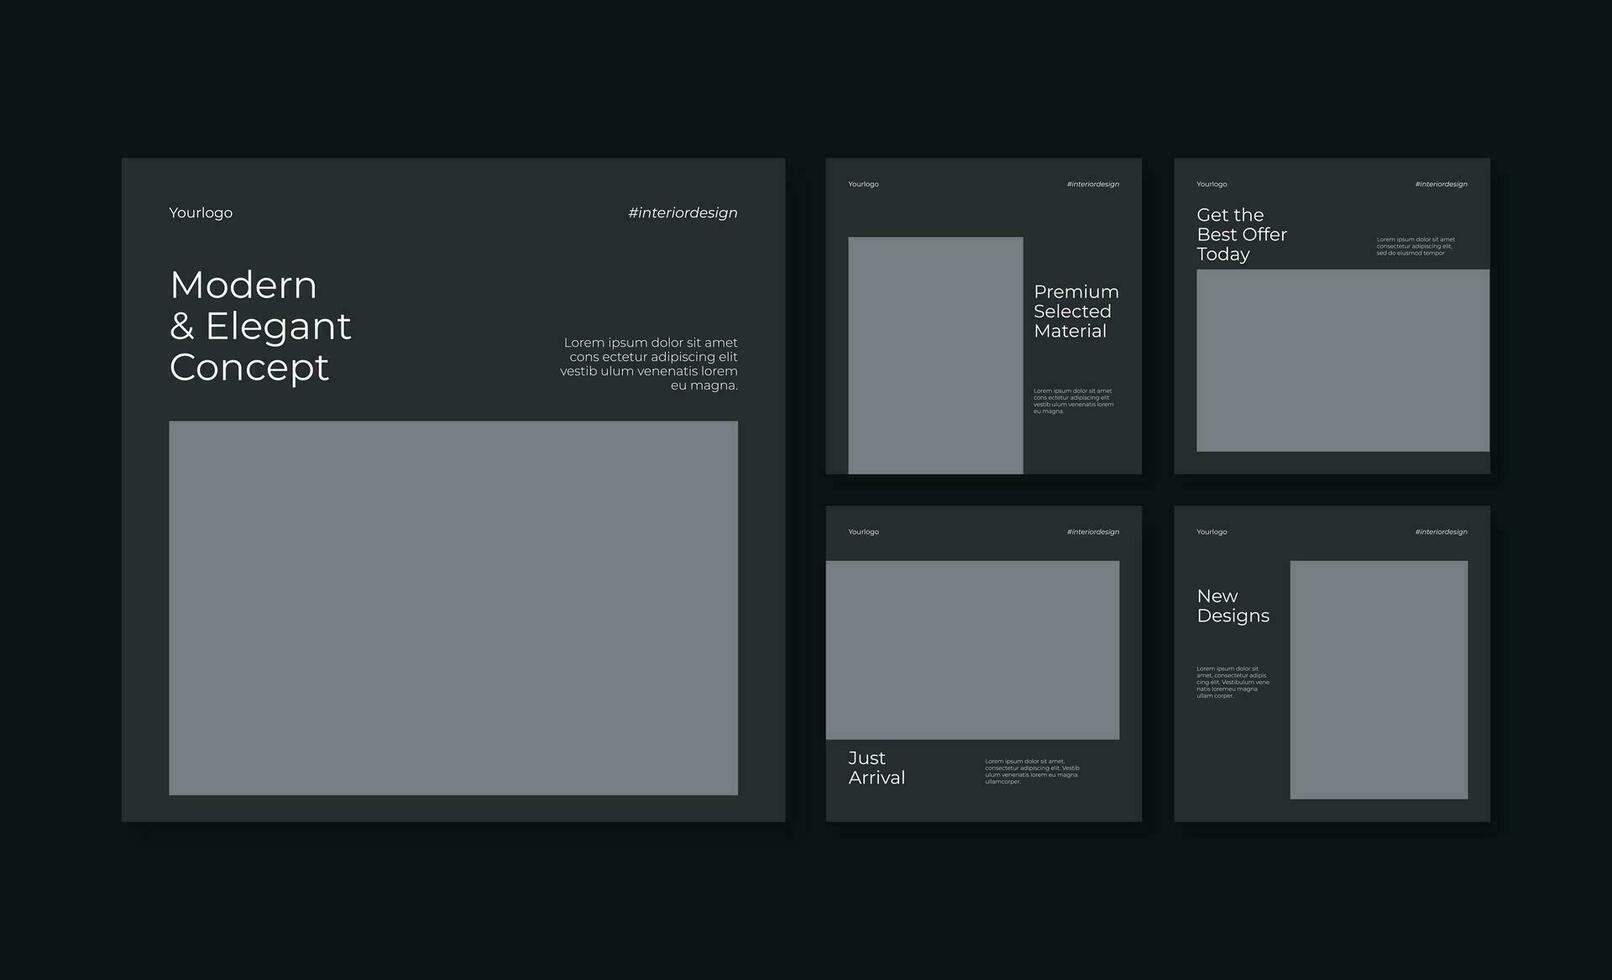Click the 'Modern & Elegant Concept' headline

(260, 326)
